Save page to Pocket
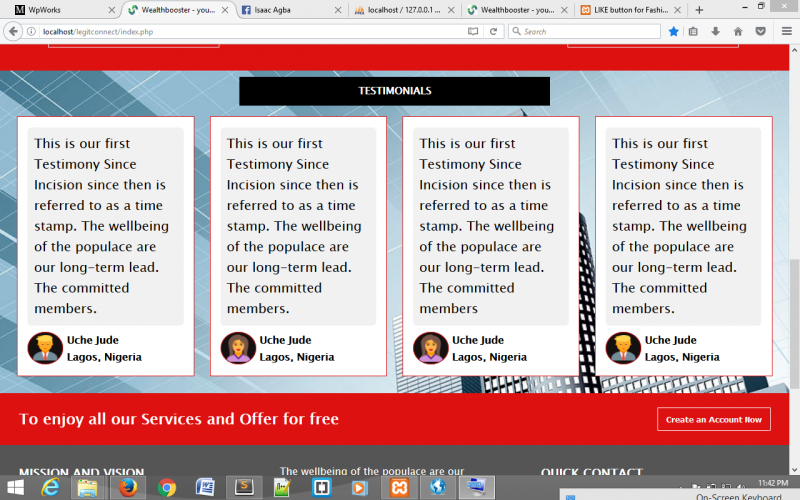Image resolution: width=800 pixels, height=500 pixels. (x=760, y=32)
